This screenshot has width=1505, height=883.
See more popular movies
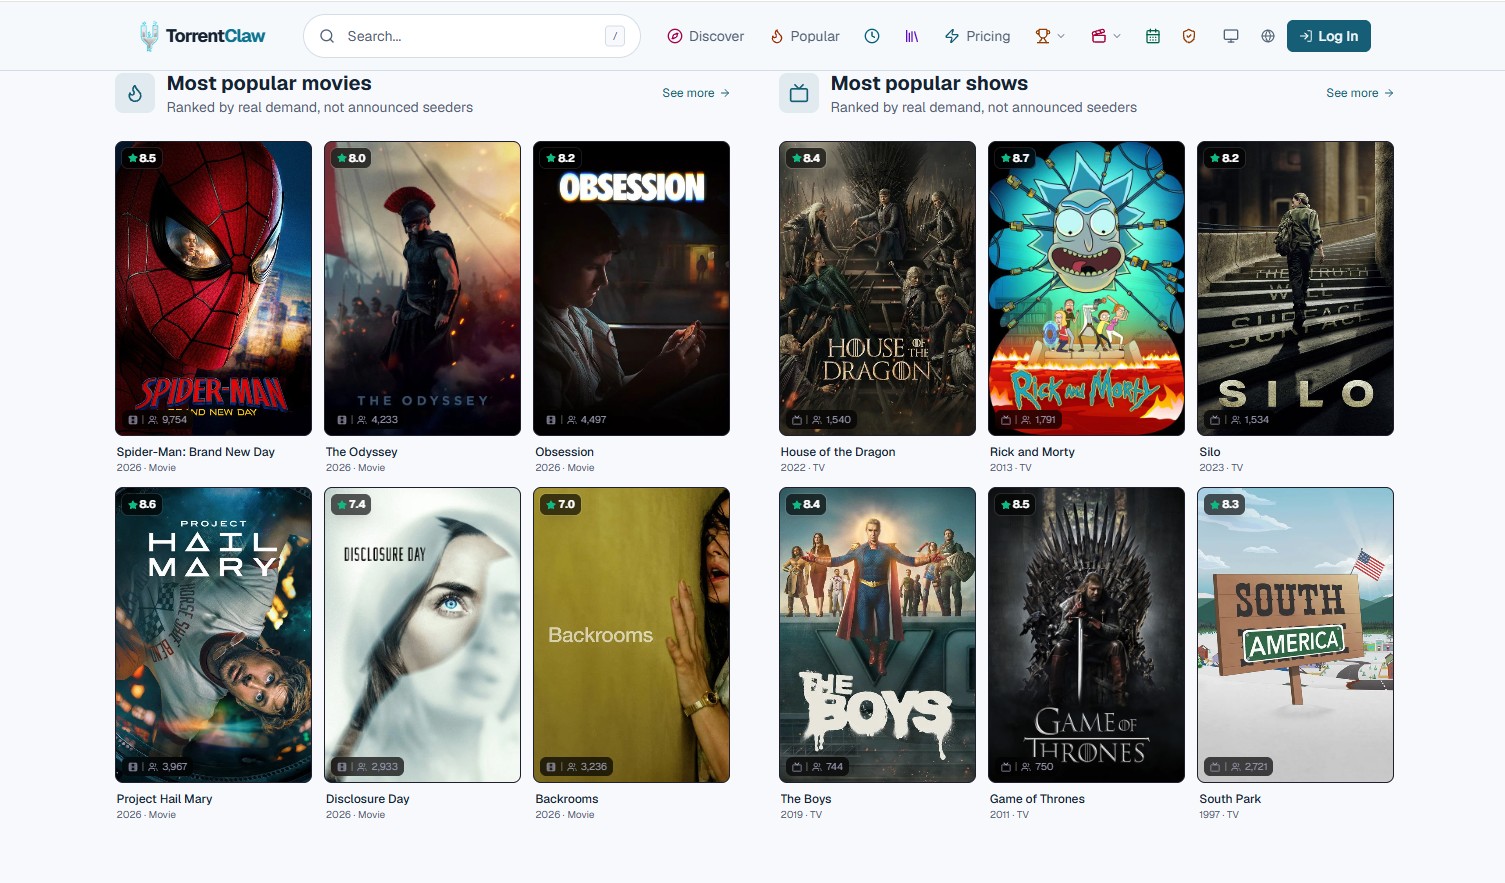(x=696, y=93)
